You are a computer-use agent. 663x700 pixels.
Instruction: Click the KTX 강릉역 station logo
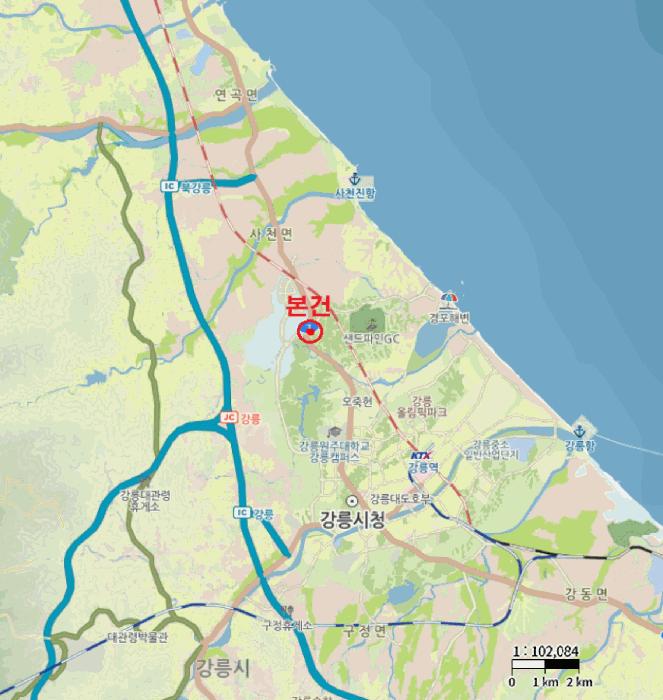[420, 455]
